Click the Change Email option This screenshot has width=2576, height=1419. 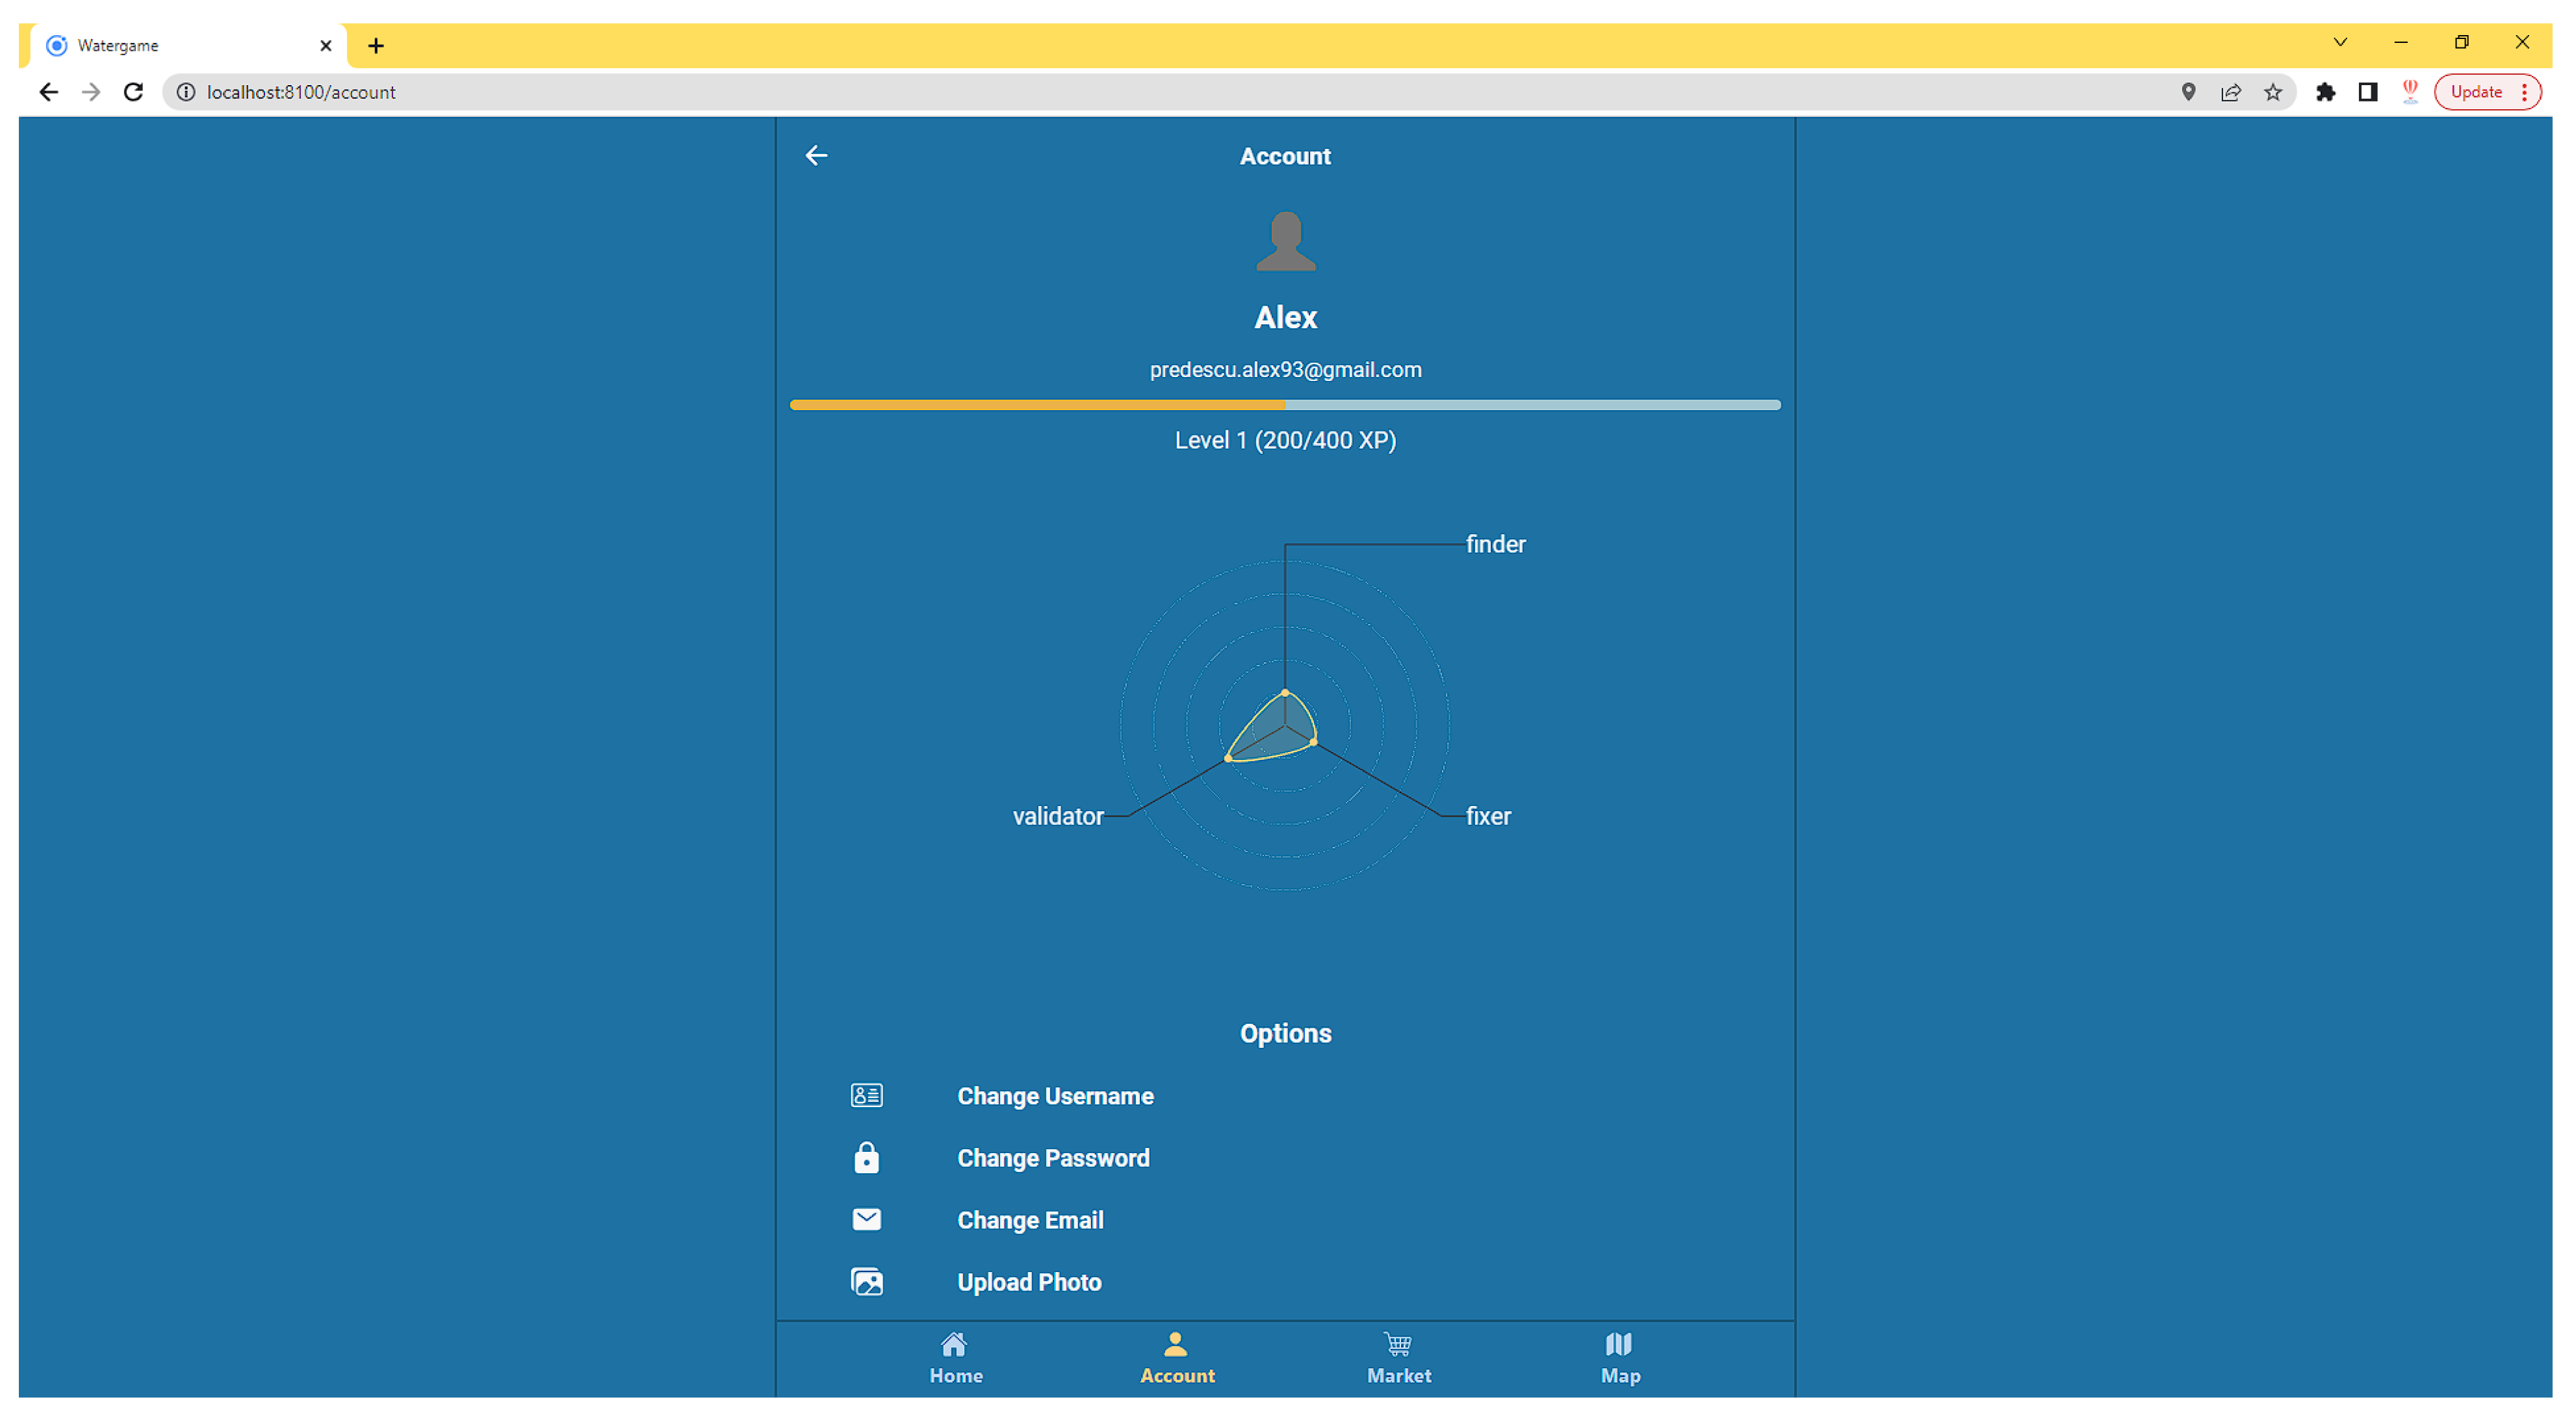click(1030, 1219)
